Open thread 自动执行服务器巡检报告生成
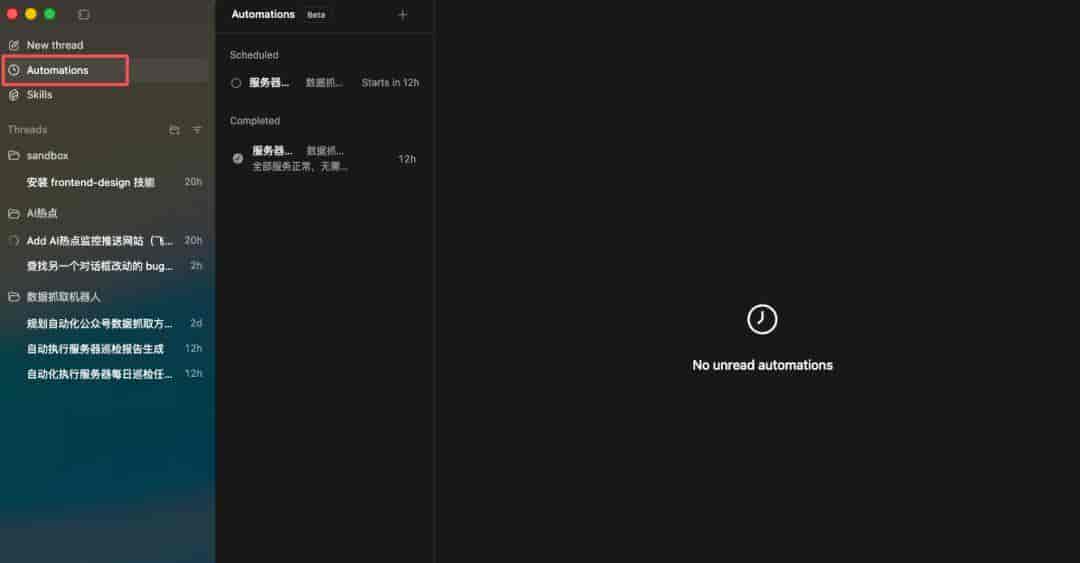The height and width of the screenshot is (563, 1080). coord(107,349)
